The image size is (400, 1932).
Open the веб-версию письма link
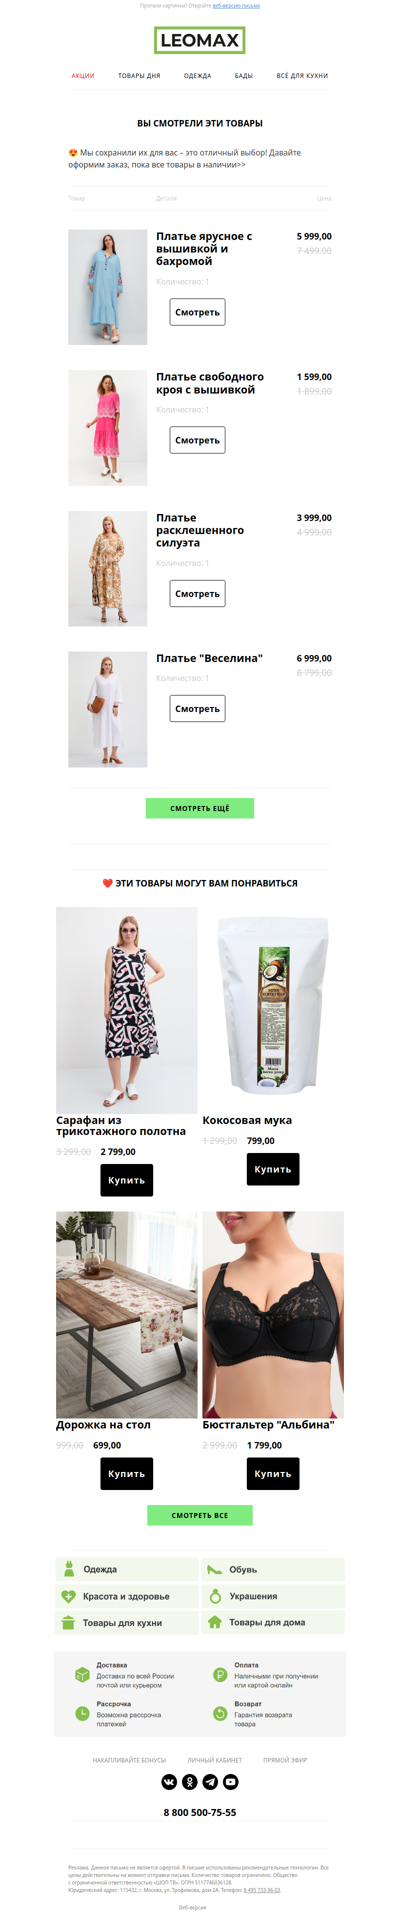click(236, 6)
